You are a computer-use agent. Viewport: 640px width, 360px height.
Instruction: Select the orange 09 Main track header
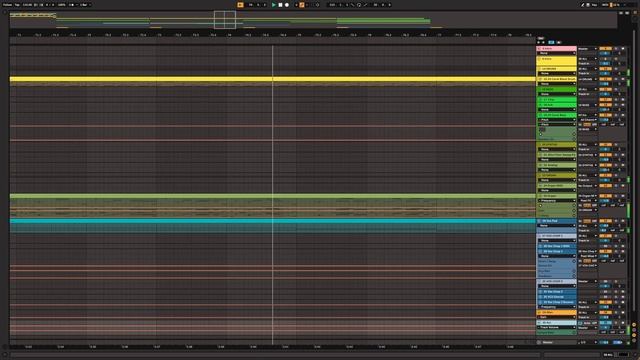[x=556, y=312]
